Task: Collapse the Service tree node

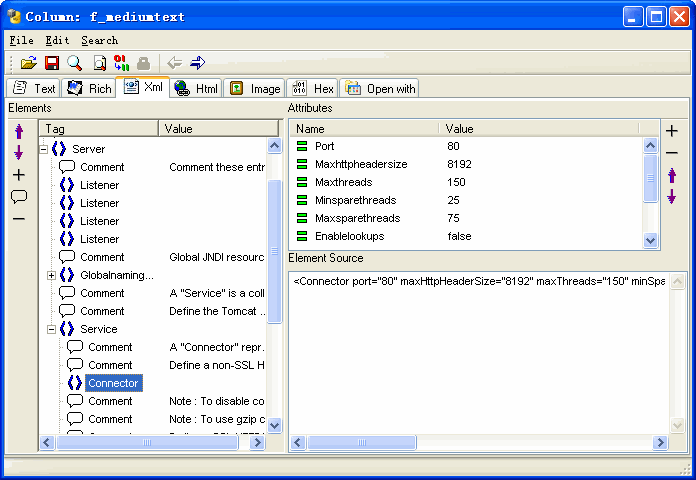Action: click(x=52, y=329)
